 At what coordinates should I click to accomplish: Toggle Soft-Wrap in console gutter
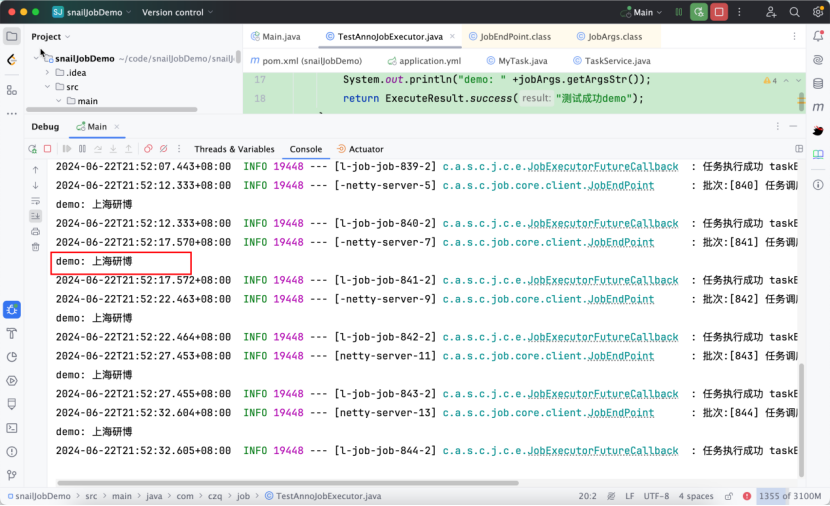[x=35, y=201]
